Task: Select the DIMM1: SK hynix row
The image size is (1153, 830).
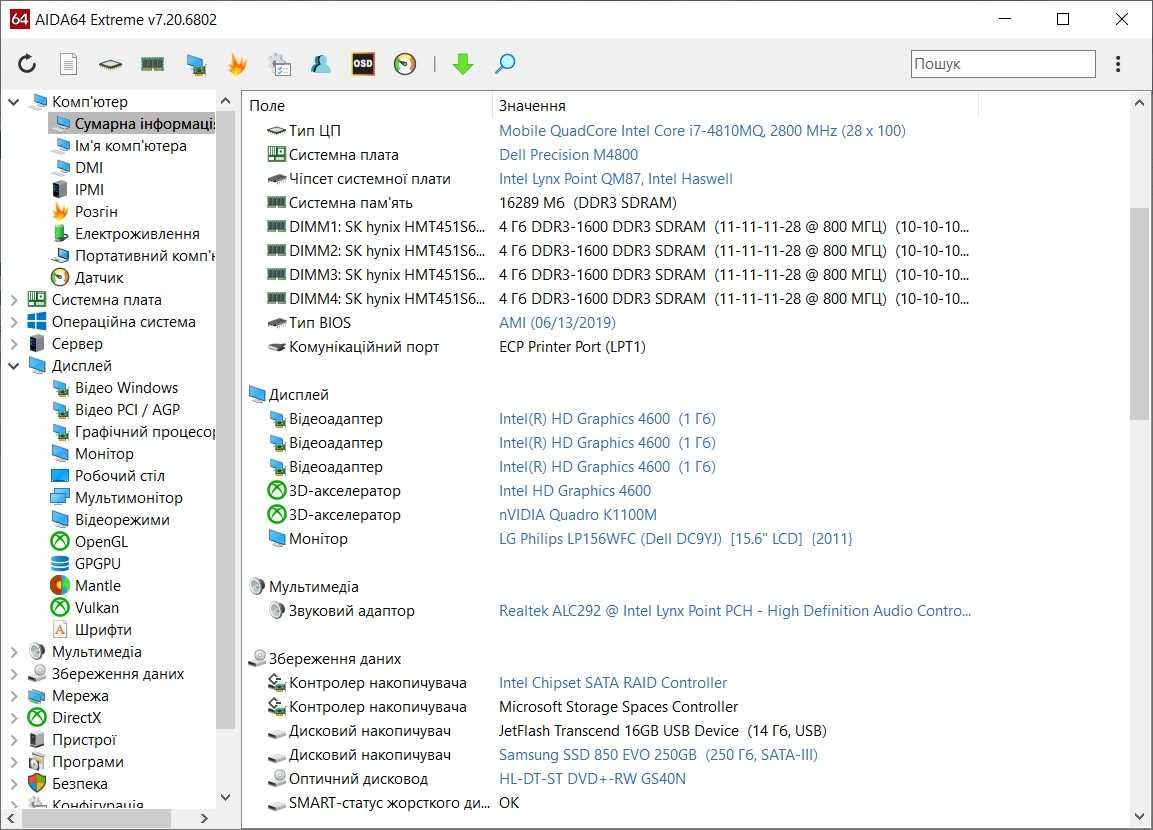Action: tap(618, 227)
